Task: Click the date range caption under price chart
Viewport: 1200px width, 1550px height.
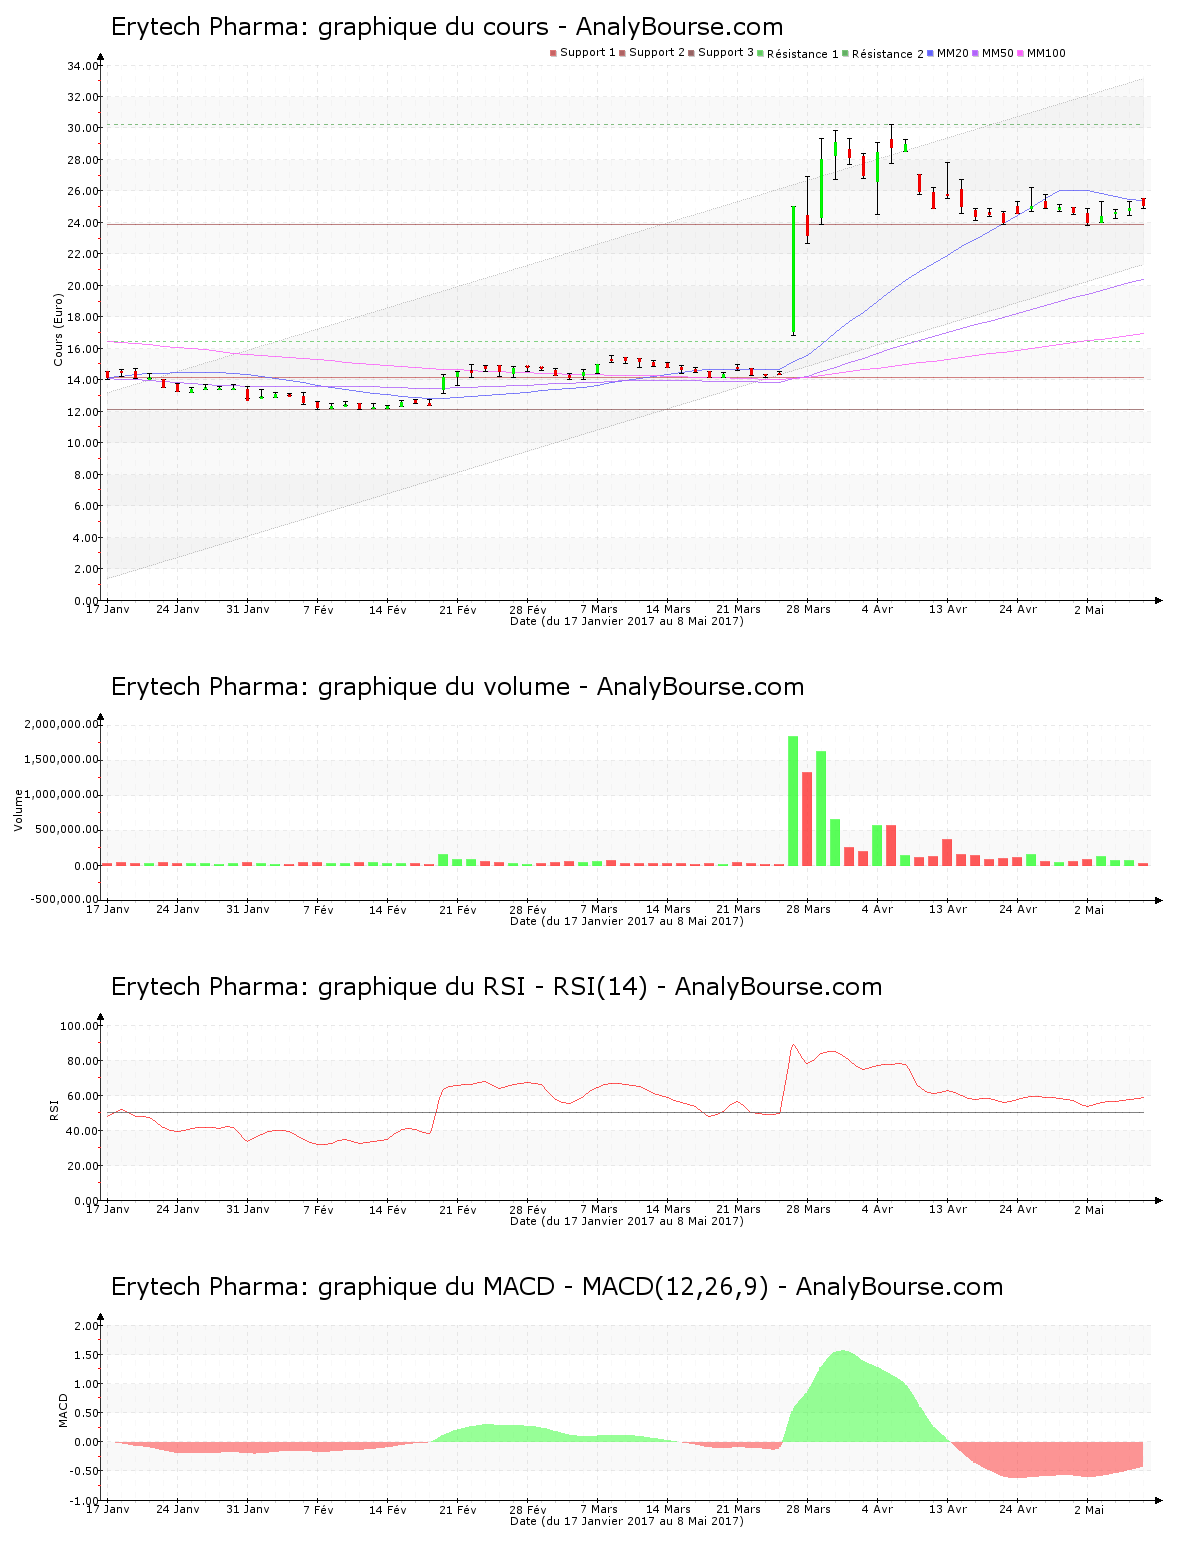Action: (x=626, y=621)
